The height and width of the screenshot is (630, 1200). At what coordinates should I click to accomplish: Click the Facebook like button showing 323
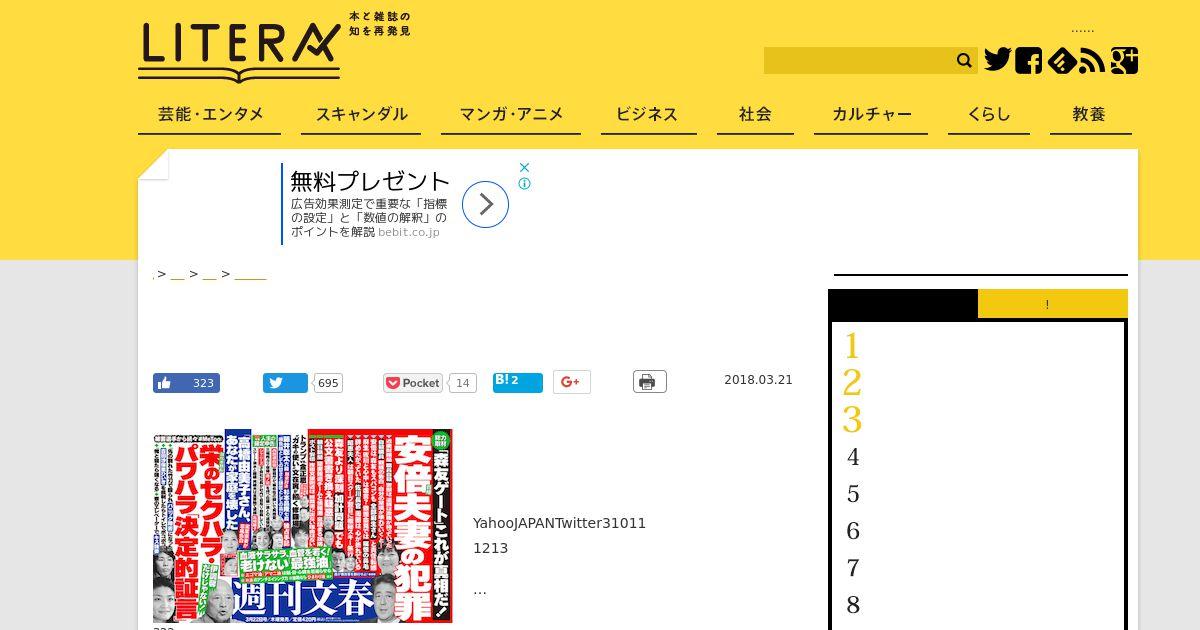[x=186, y=383]
